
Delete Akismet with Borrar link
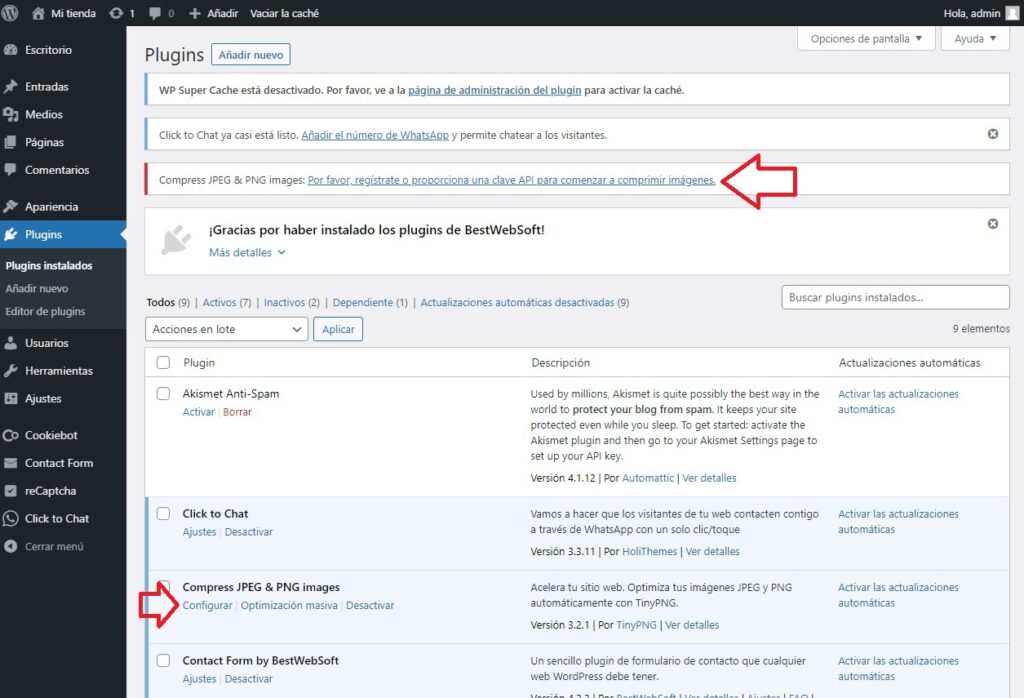point(237,412)
